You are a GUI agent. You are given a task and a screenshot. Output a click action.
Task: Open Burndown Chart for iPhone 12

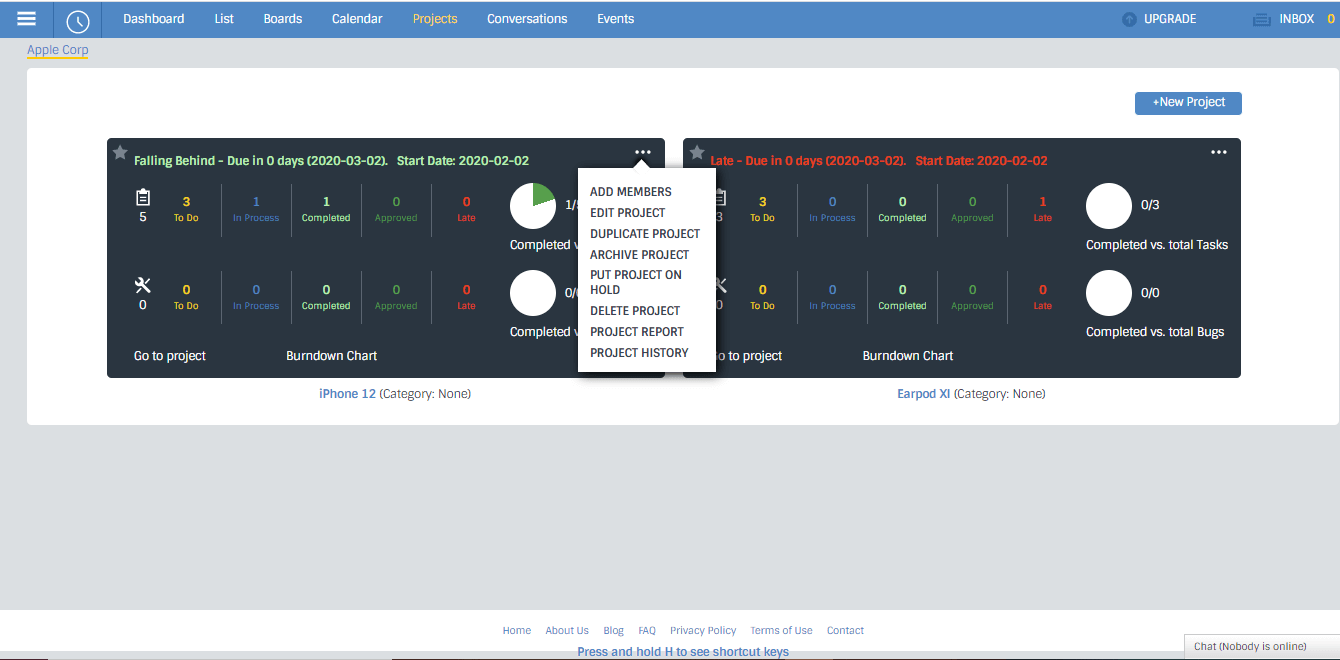coord(332,356)
